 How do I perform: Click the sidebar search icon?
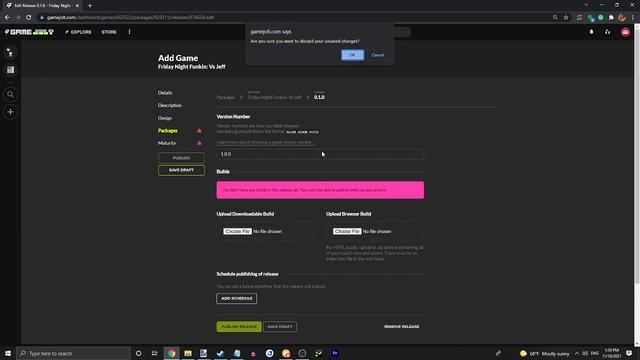[10, 94]
